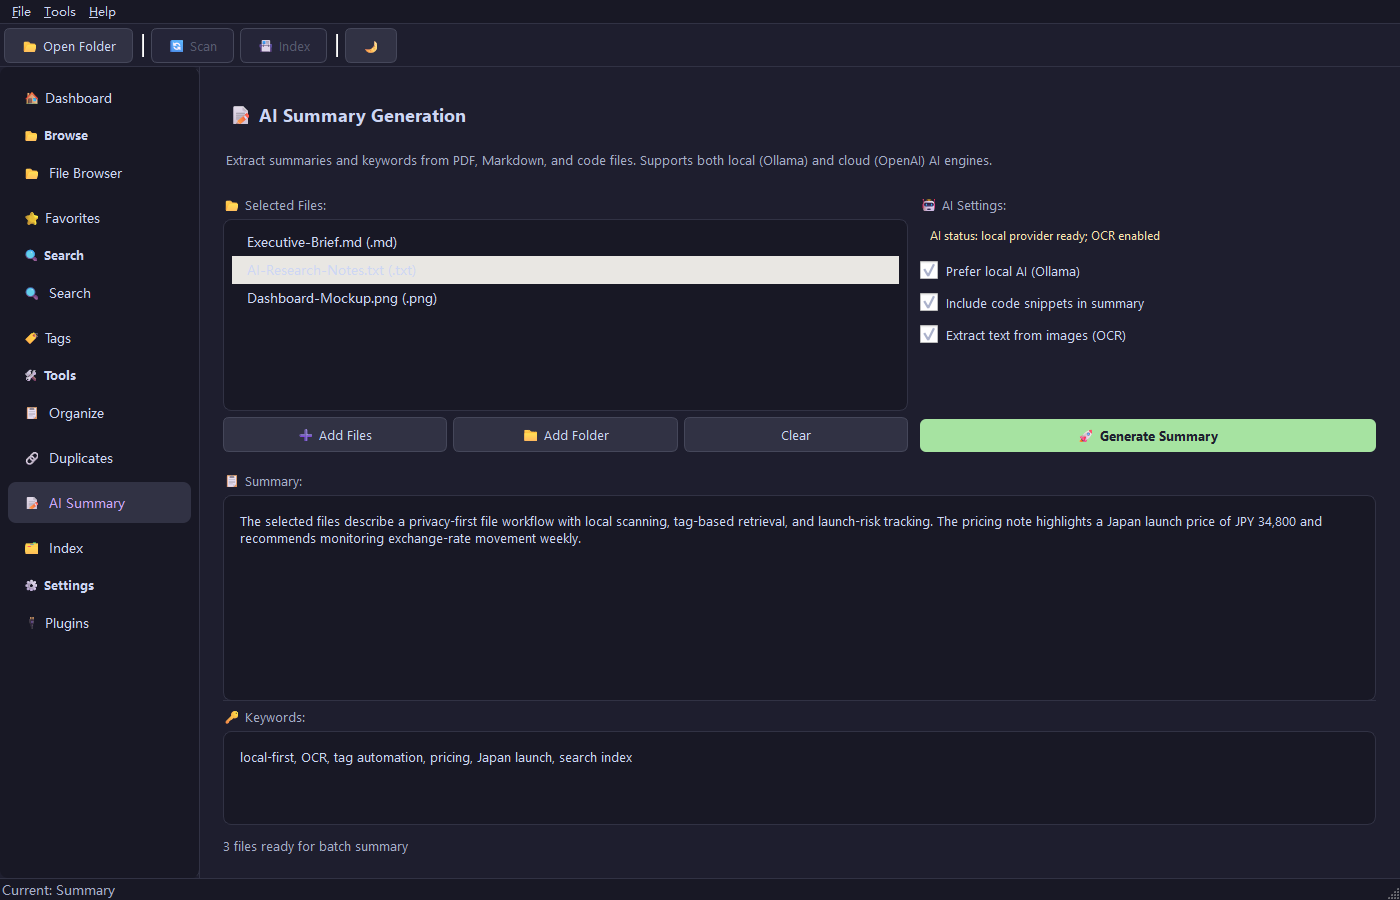Open Plugins in the sidebar
Image resolution: width=1400 pixels, height=900 pixels.
click(x=99, y=623)
